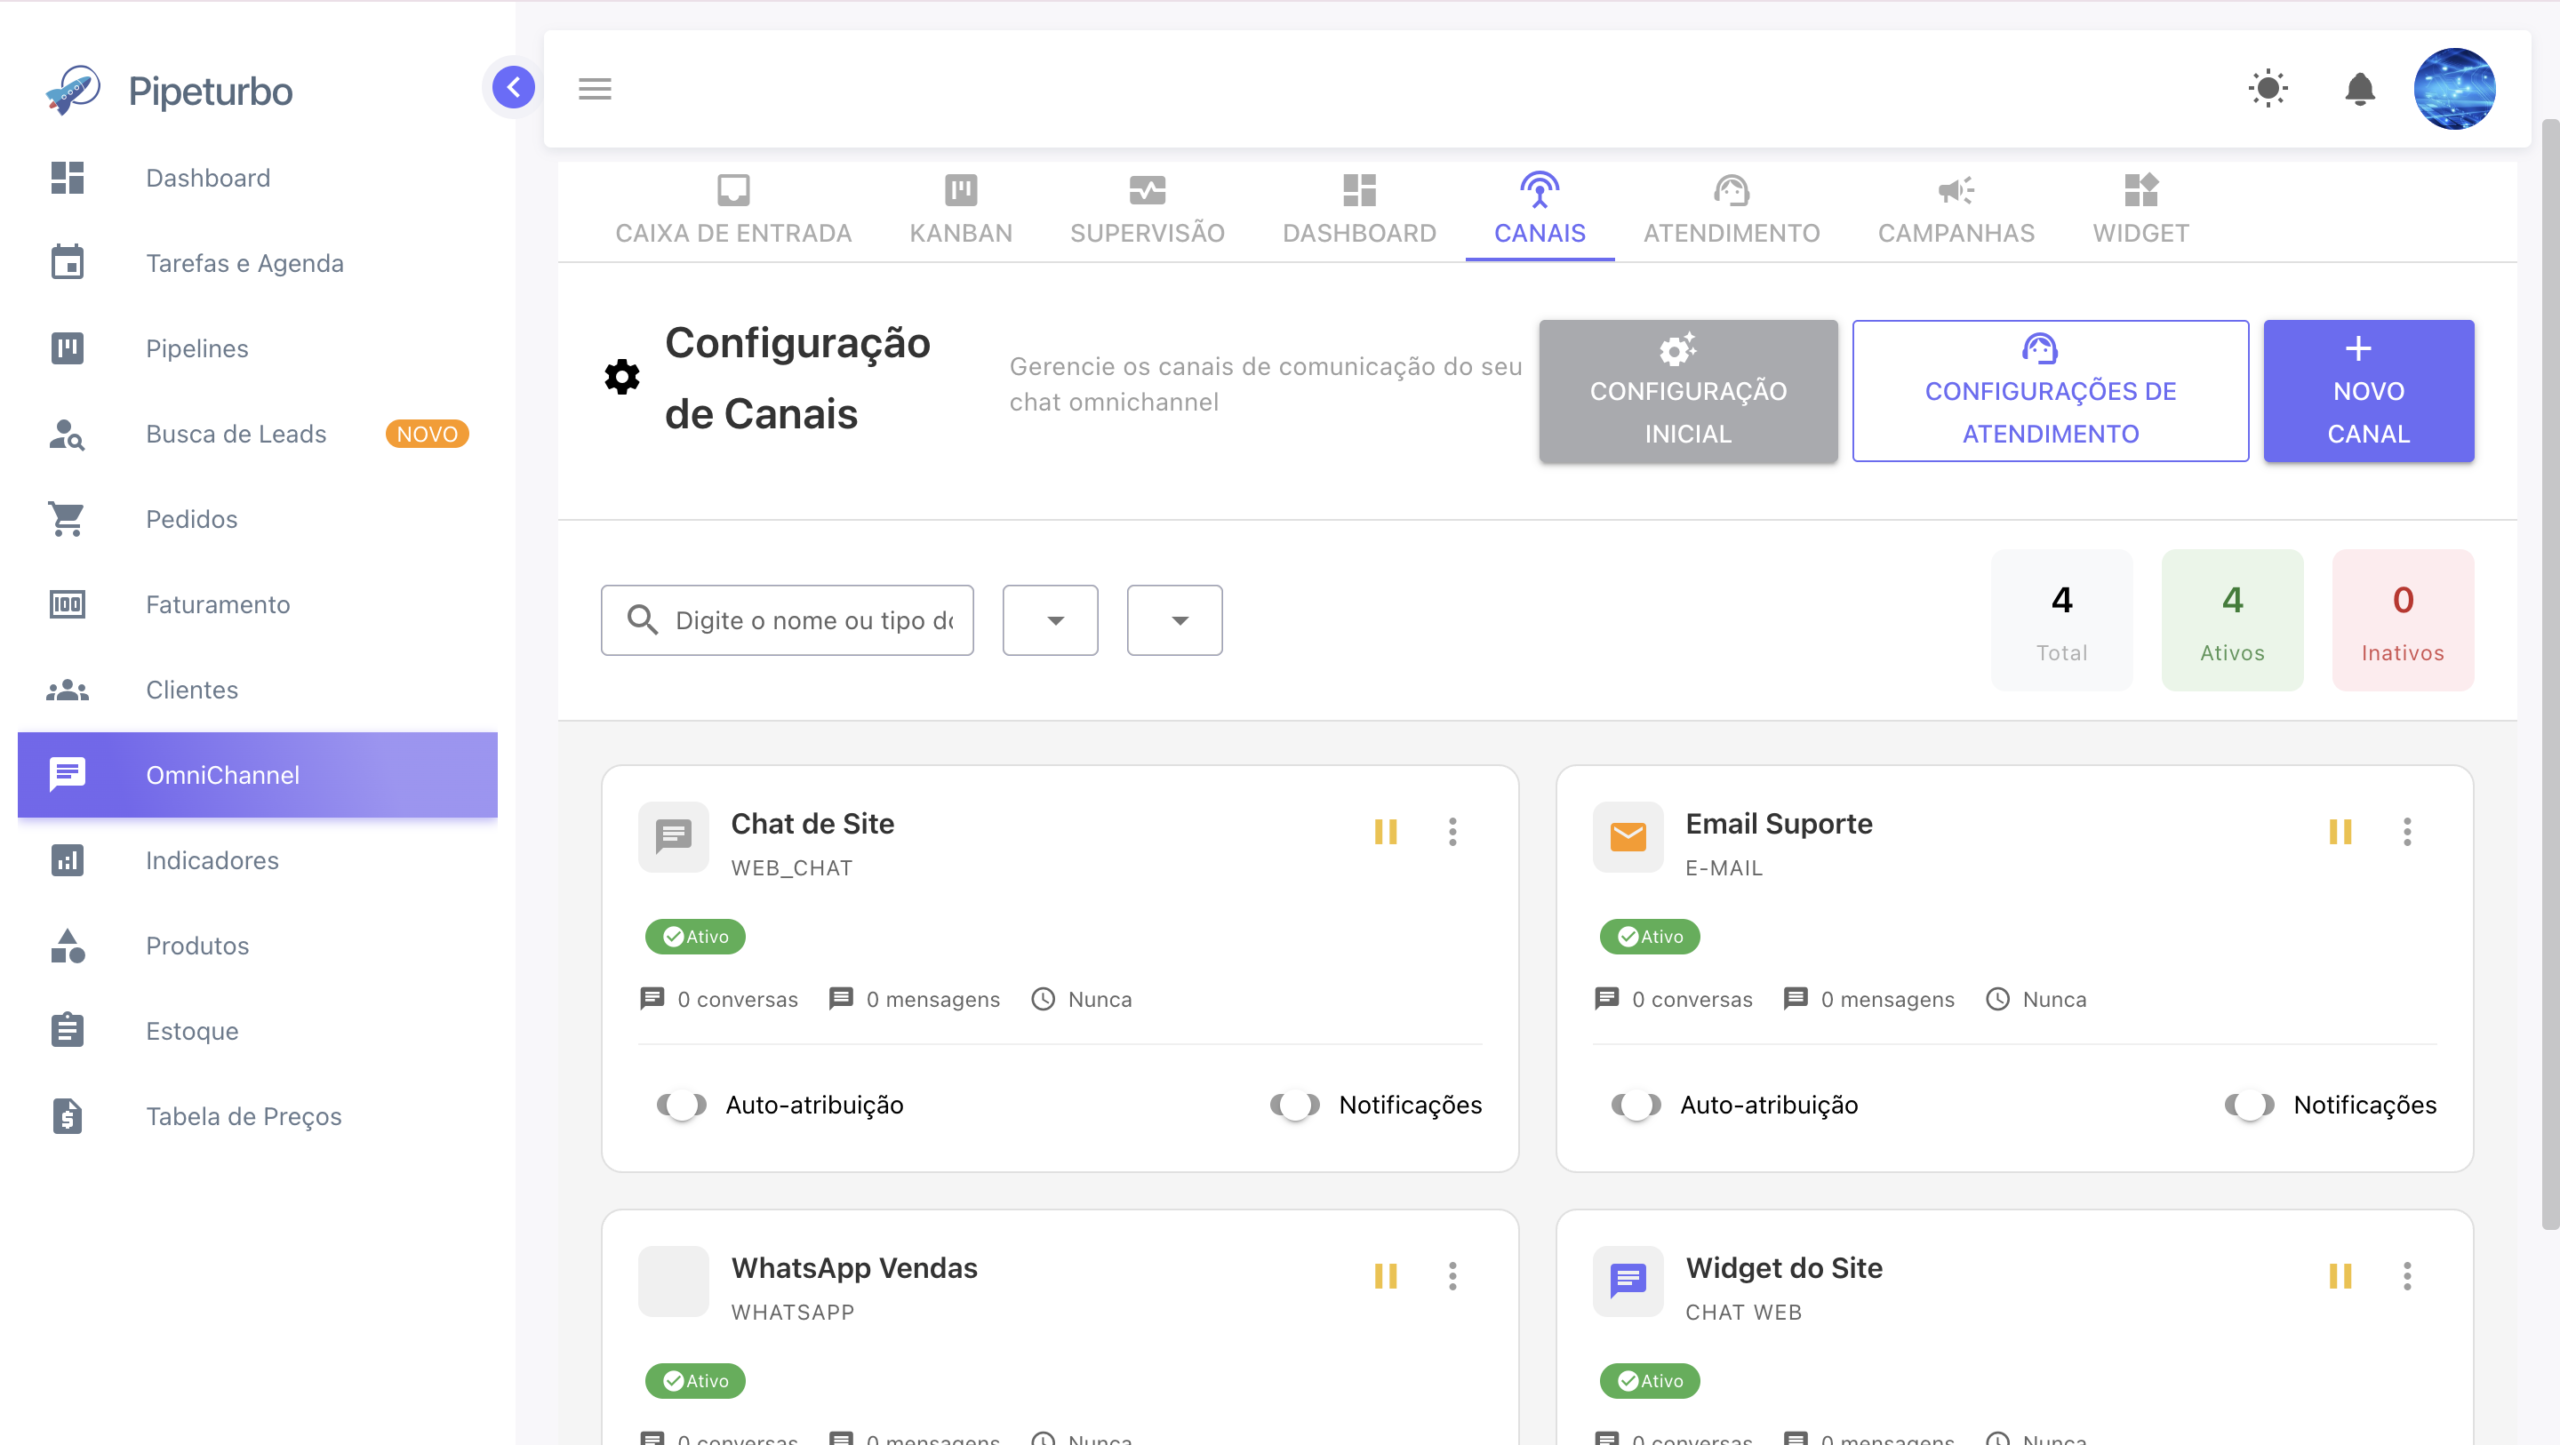Collapse sidebar with purple chevron button
2560x1445 pixels.
click(513, 87)
